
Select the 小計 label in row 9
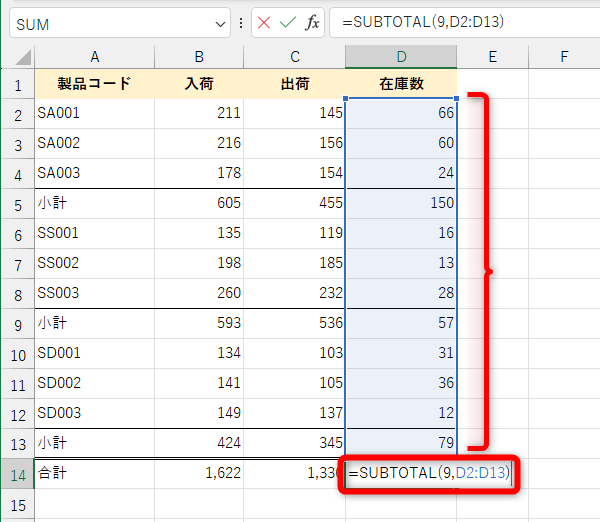tap(95, 323)
